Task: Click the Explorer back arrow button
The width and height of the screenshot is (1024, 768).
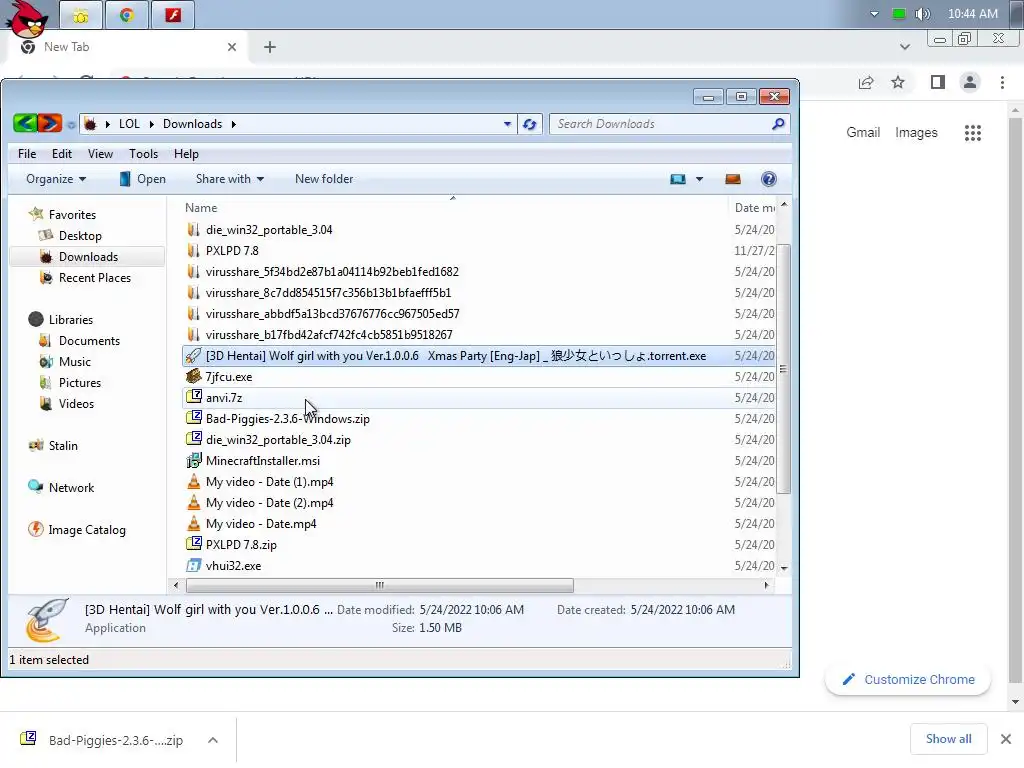Action: coord(25,123)
